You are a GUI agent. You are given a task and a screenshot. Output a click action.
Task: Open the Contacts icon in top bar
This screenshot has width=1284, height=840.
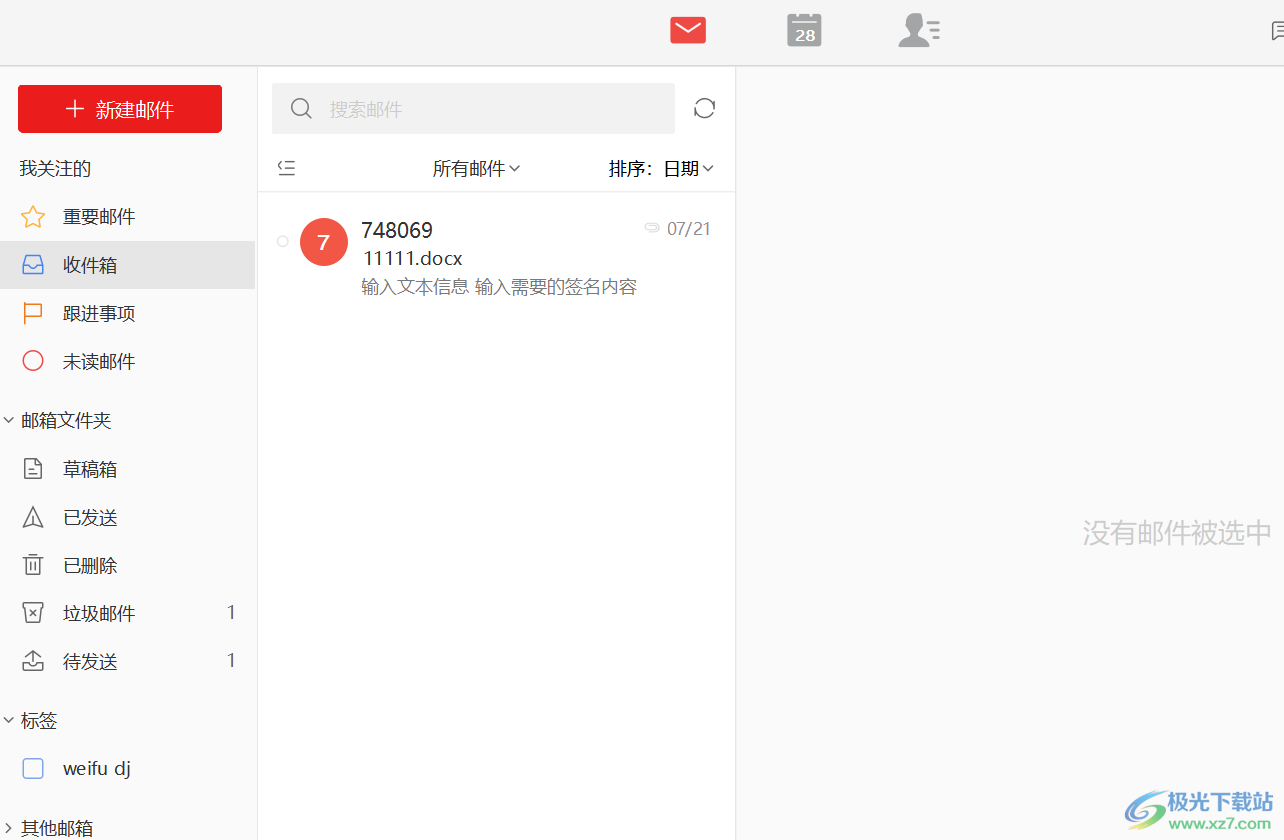(919, 31)
